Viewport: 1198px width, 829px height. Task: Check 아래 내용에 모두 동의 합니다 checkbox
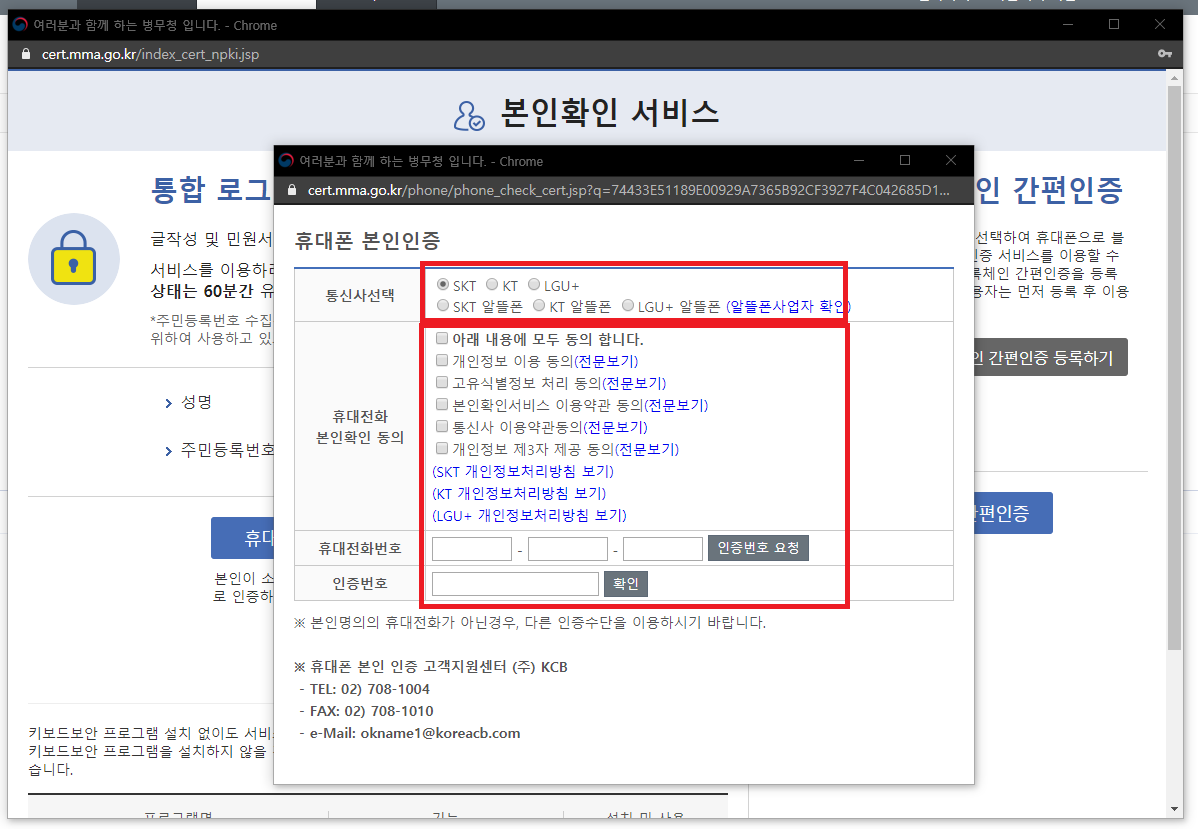click(442, 339)
